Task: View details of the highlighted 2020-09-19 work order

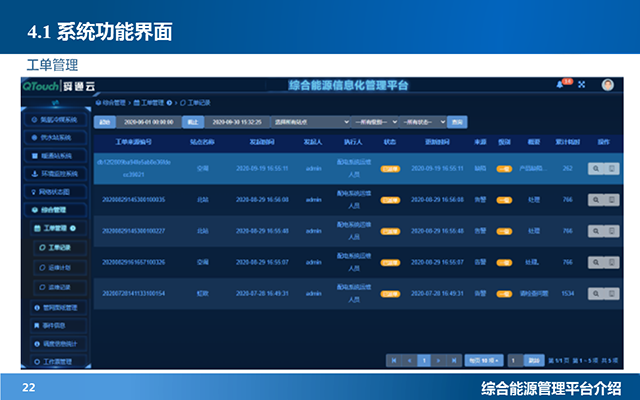Action: pyautogui.click(x=596, y=169)
